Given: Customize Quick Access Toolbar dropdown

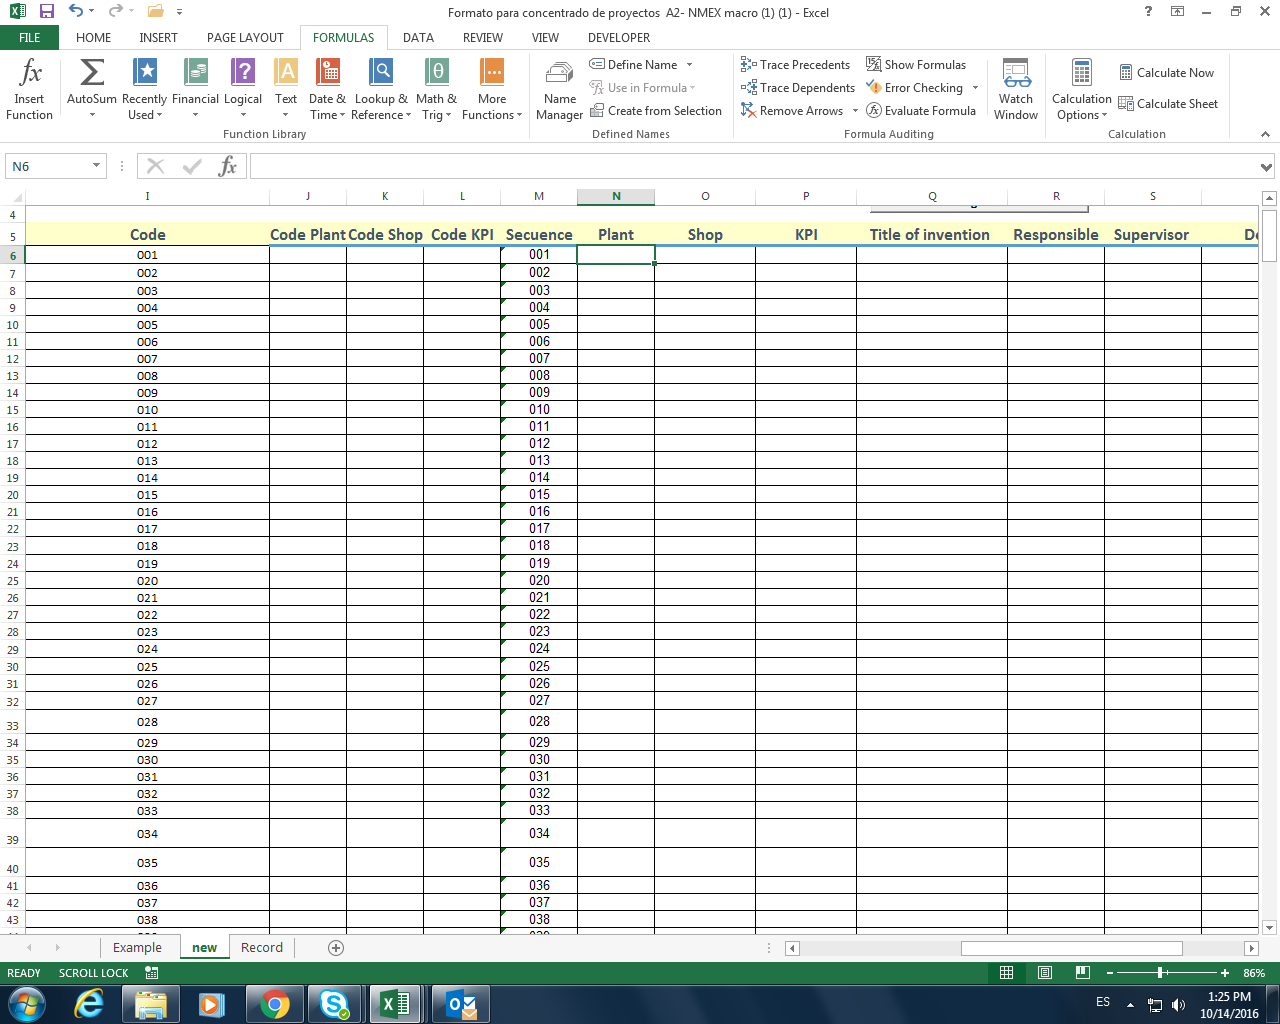Looking at the screenshot, I should pos(179,12).
